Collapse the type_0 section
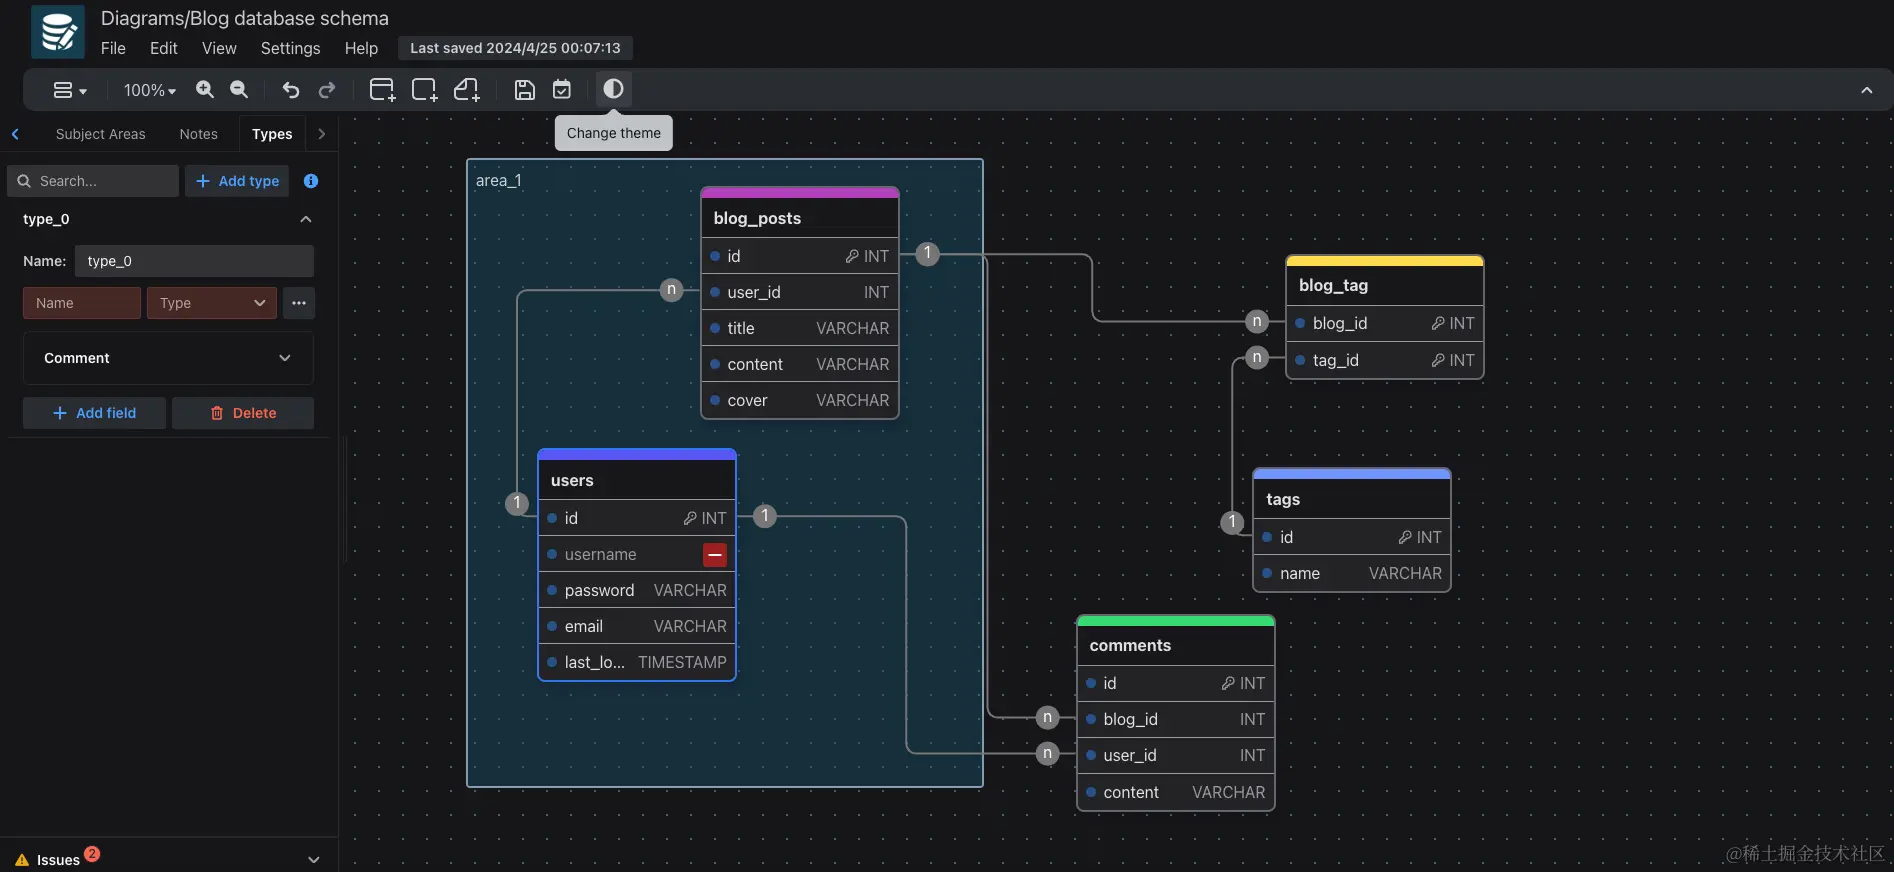 306,219
